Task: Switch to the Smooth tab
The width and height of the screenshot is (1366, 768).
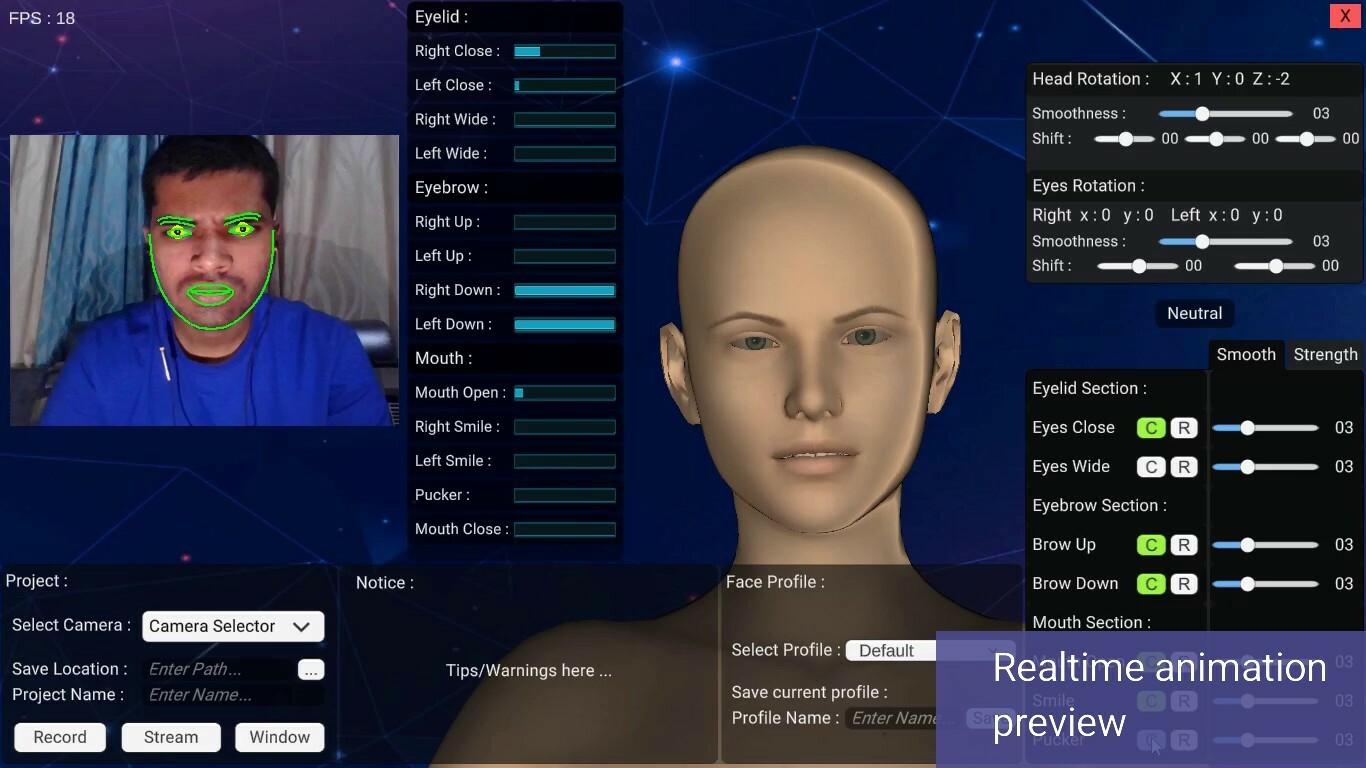Action: [1246, 354]
